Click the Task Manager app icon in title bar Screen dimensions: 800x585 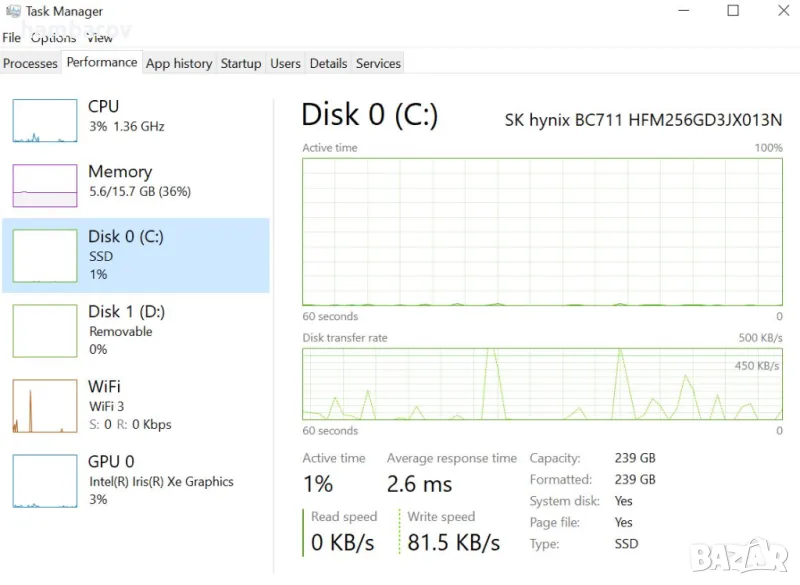[x=13, y=11]
